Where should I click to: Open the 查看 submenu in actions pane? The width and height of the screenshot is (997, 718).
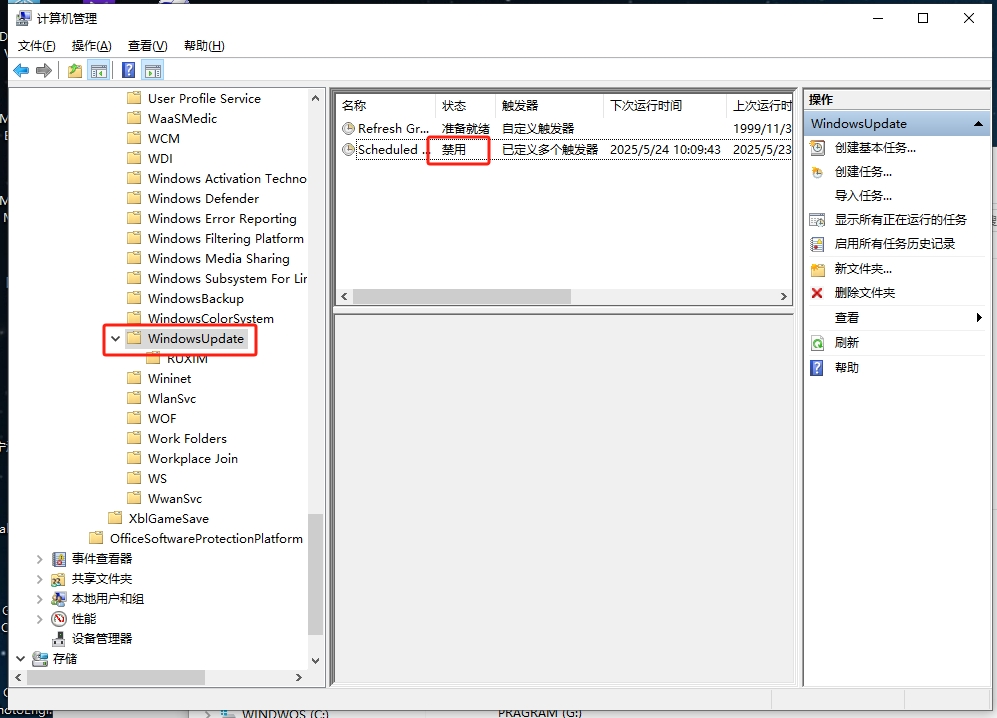click(x=847, y=318)
